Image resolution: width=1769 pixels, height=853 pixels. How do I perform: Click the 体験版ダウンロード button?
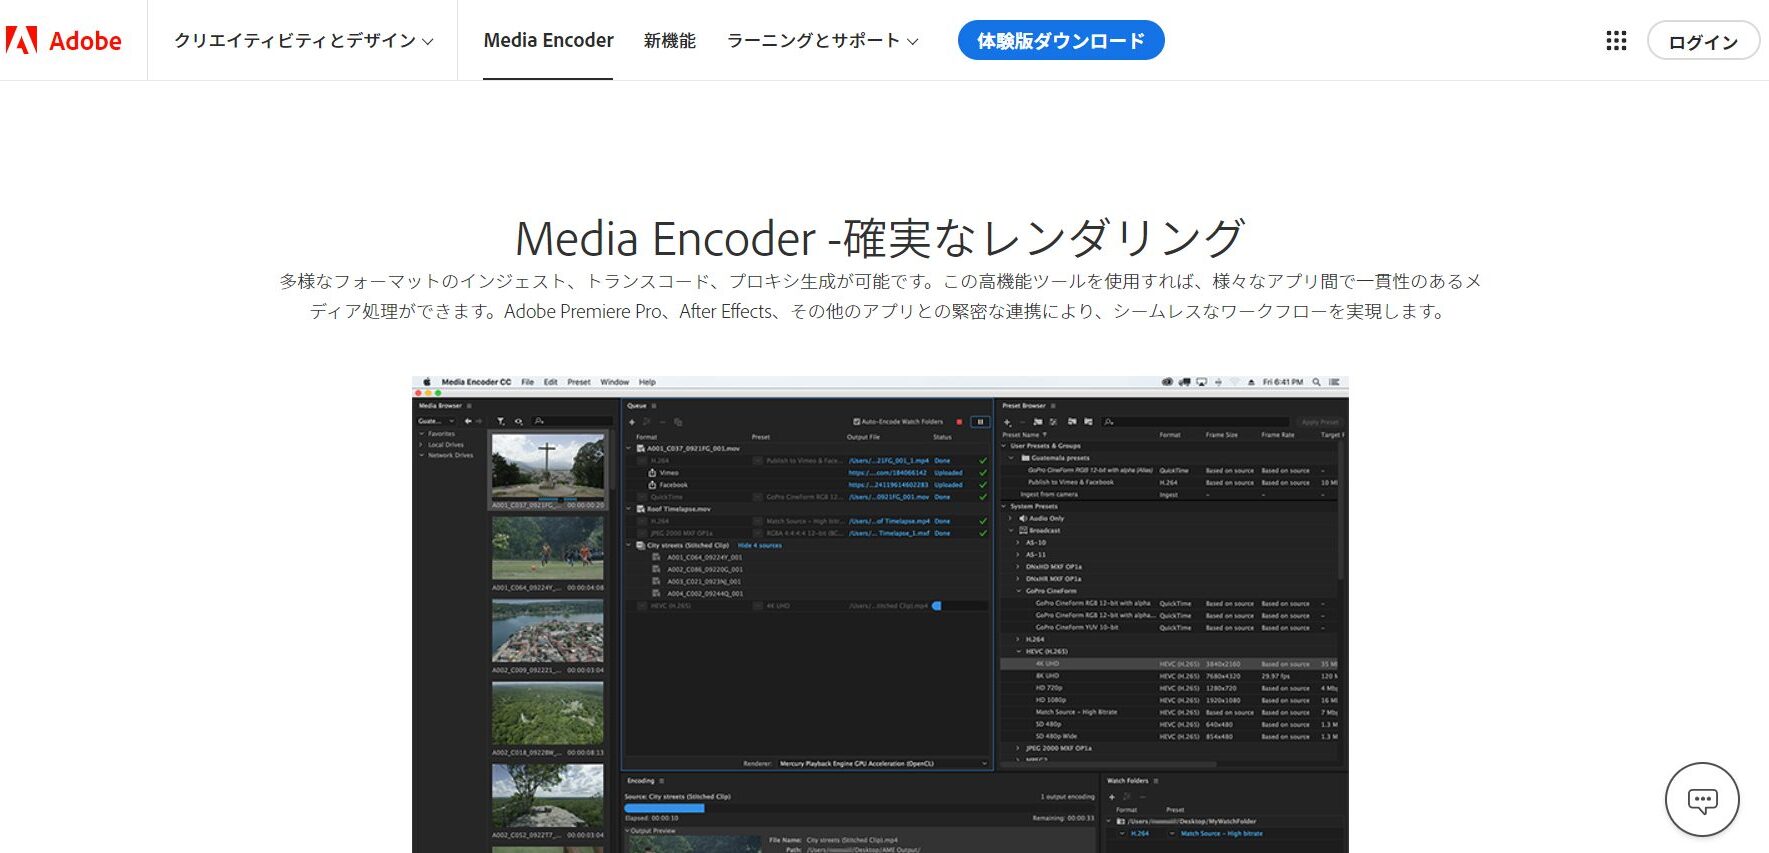point(1061,40)
